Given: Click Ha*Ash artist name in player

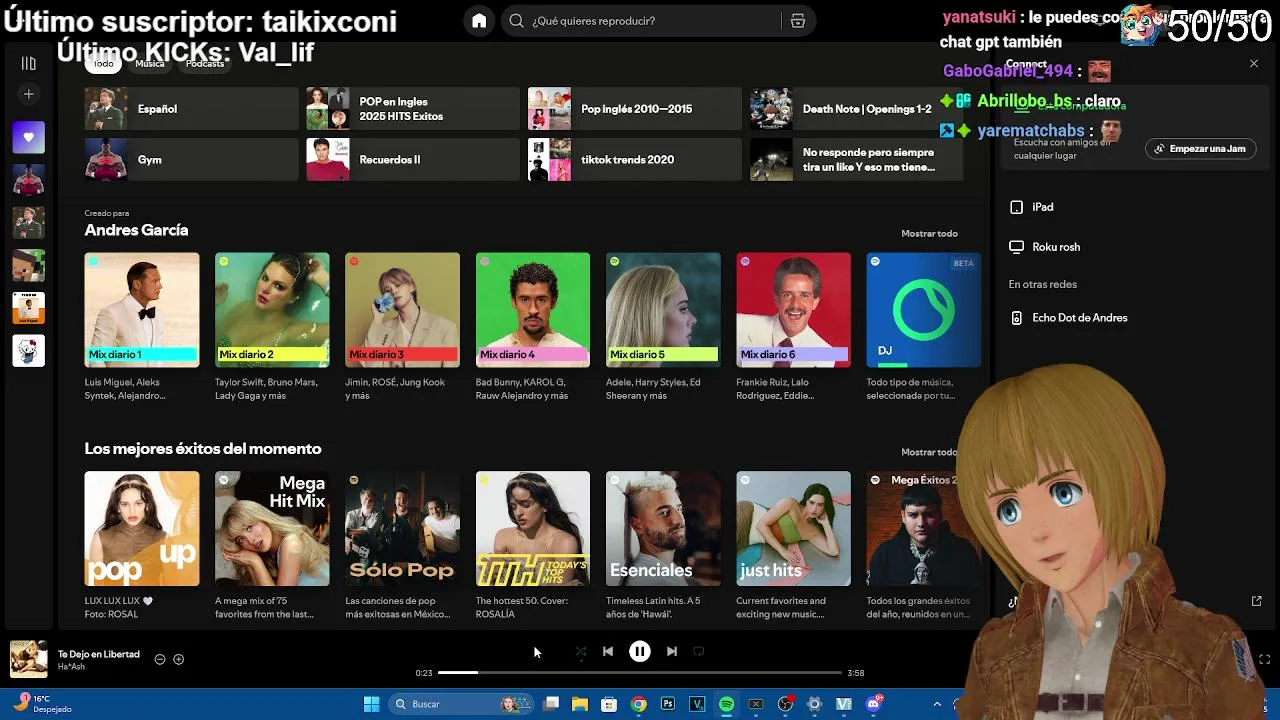Looking at the screenshot, I should coord(71,667).
